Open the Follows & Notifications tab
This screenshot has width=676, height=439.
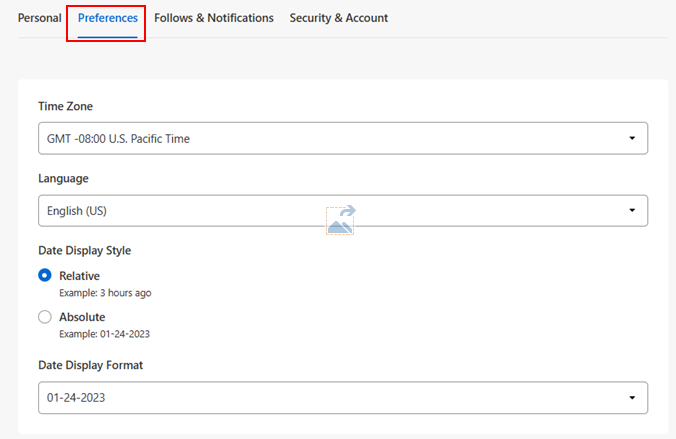[214, 18]
